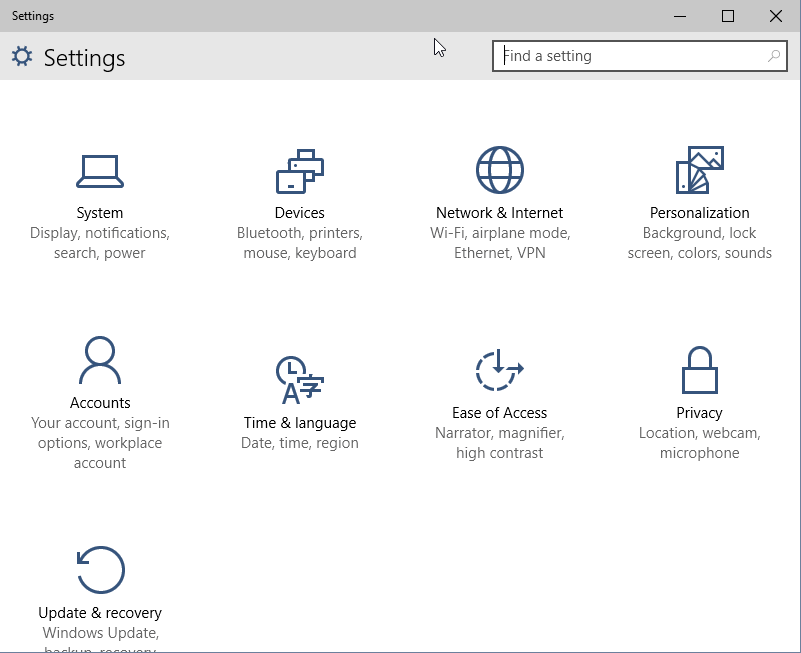Screen dimensions: 801x653
Task: Open the 'Location, webcam, microphone' description text
Action: 700,443
